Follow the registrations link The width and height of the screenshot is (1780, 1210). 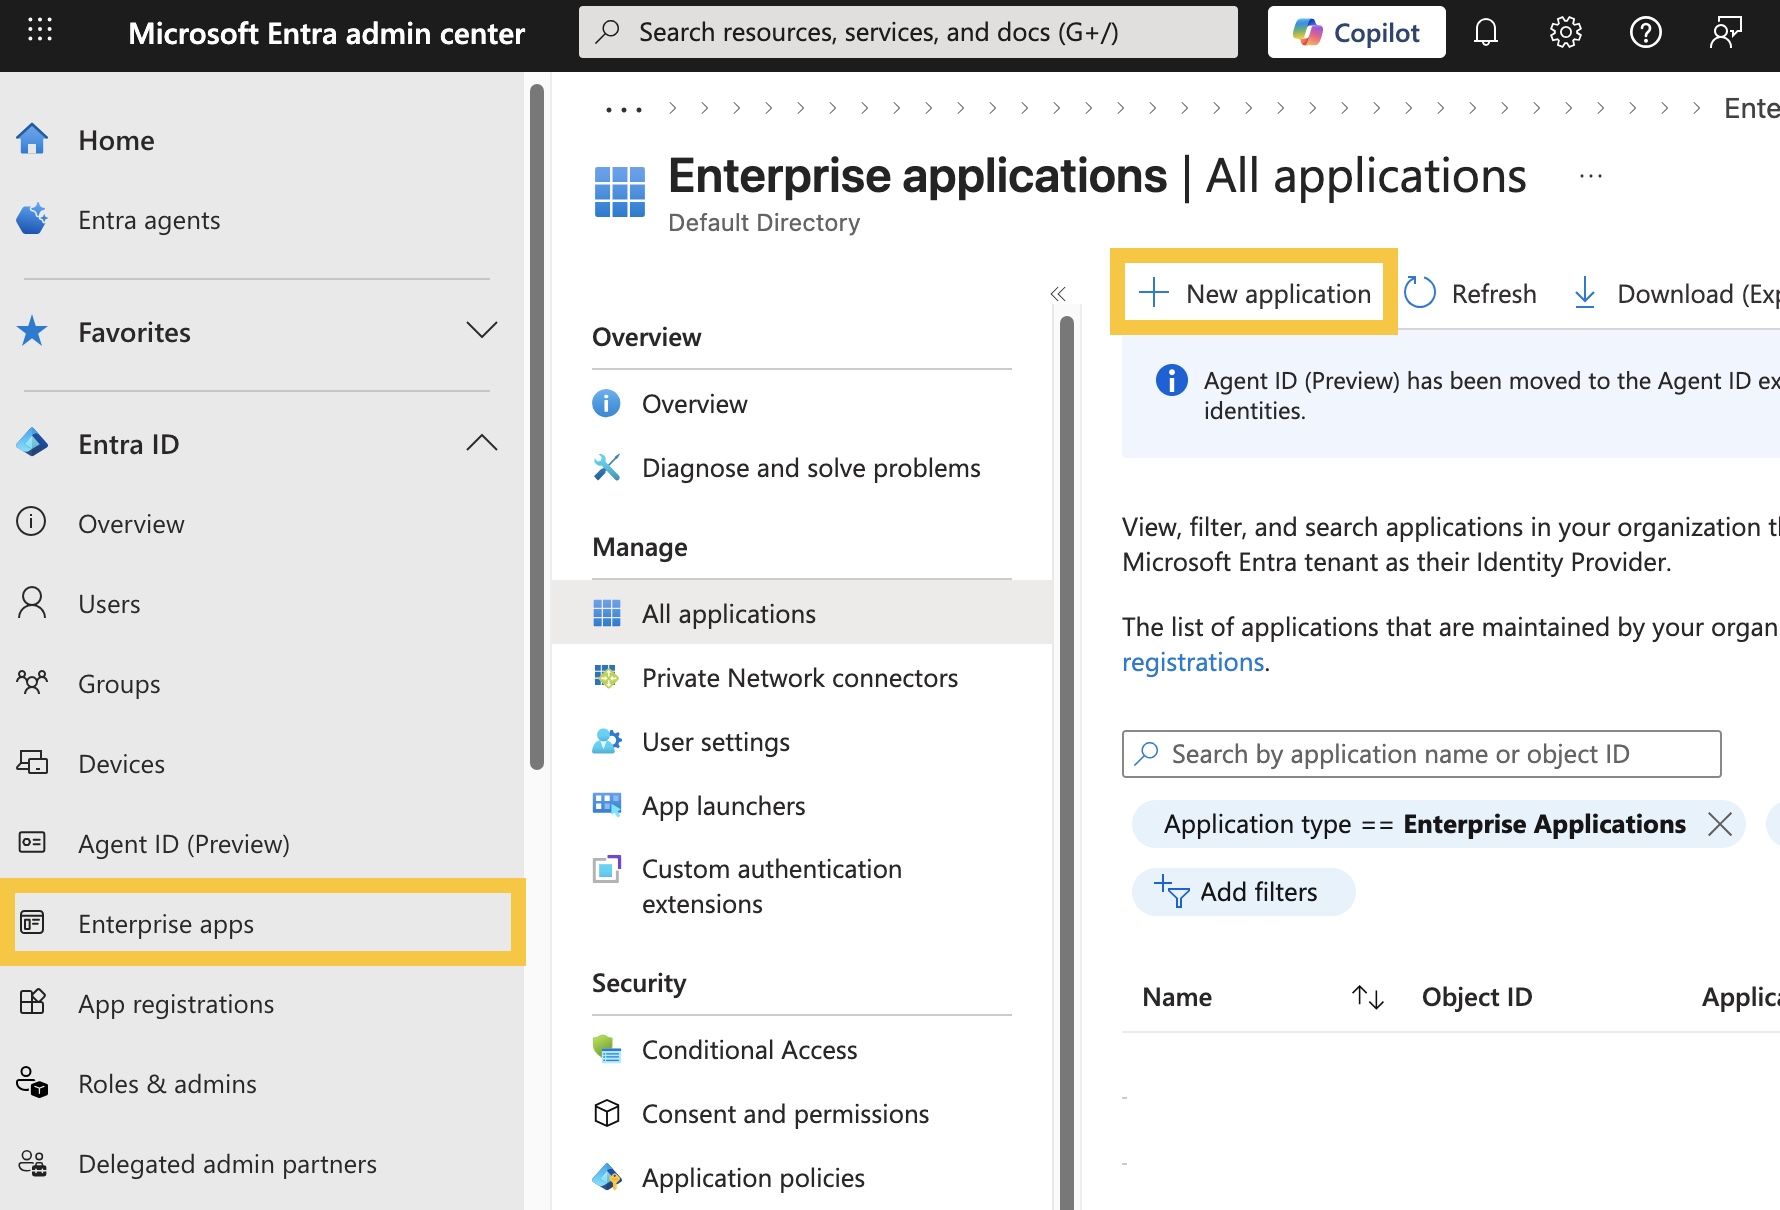point(1192,662)
